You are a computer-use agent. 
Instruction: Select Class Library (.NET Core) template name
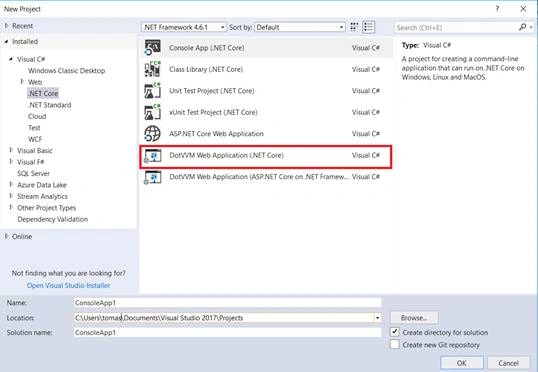click(x=206, y=69)
